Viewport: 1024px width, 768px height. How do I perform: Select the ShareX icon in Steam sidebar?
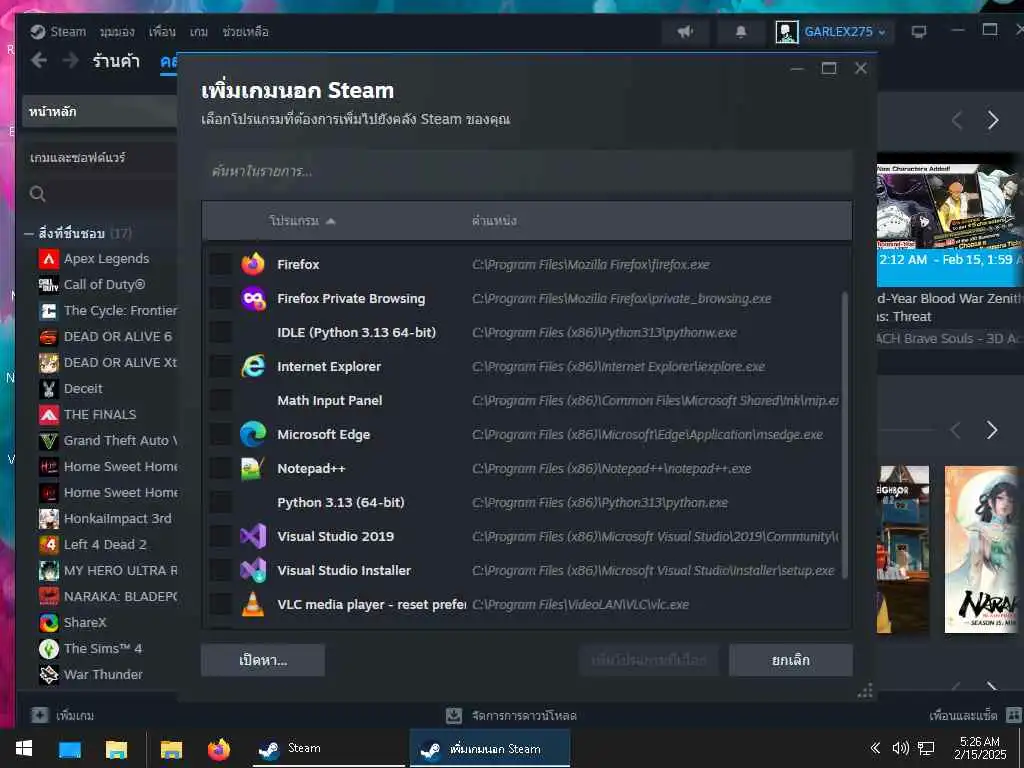pos(49,623)
